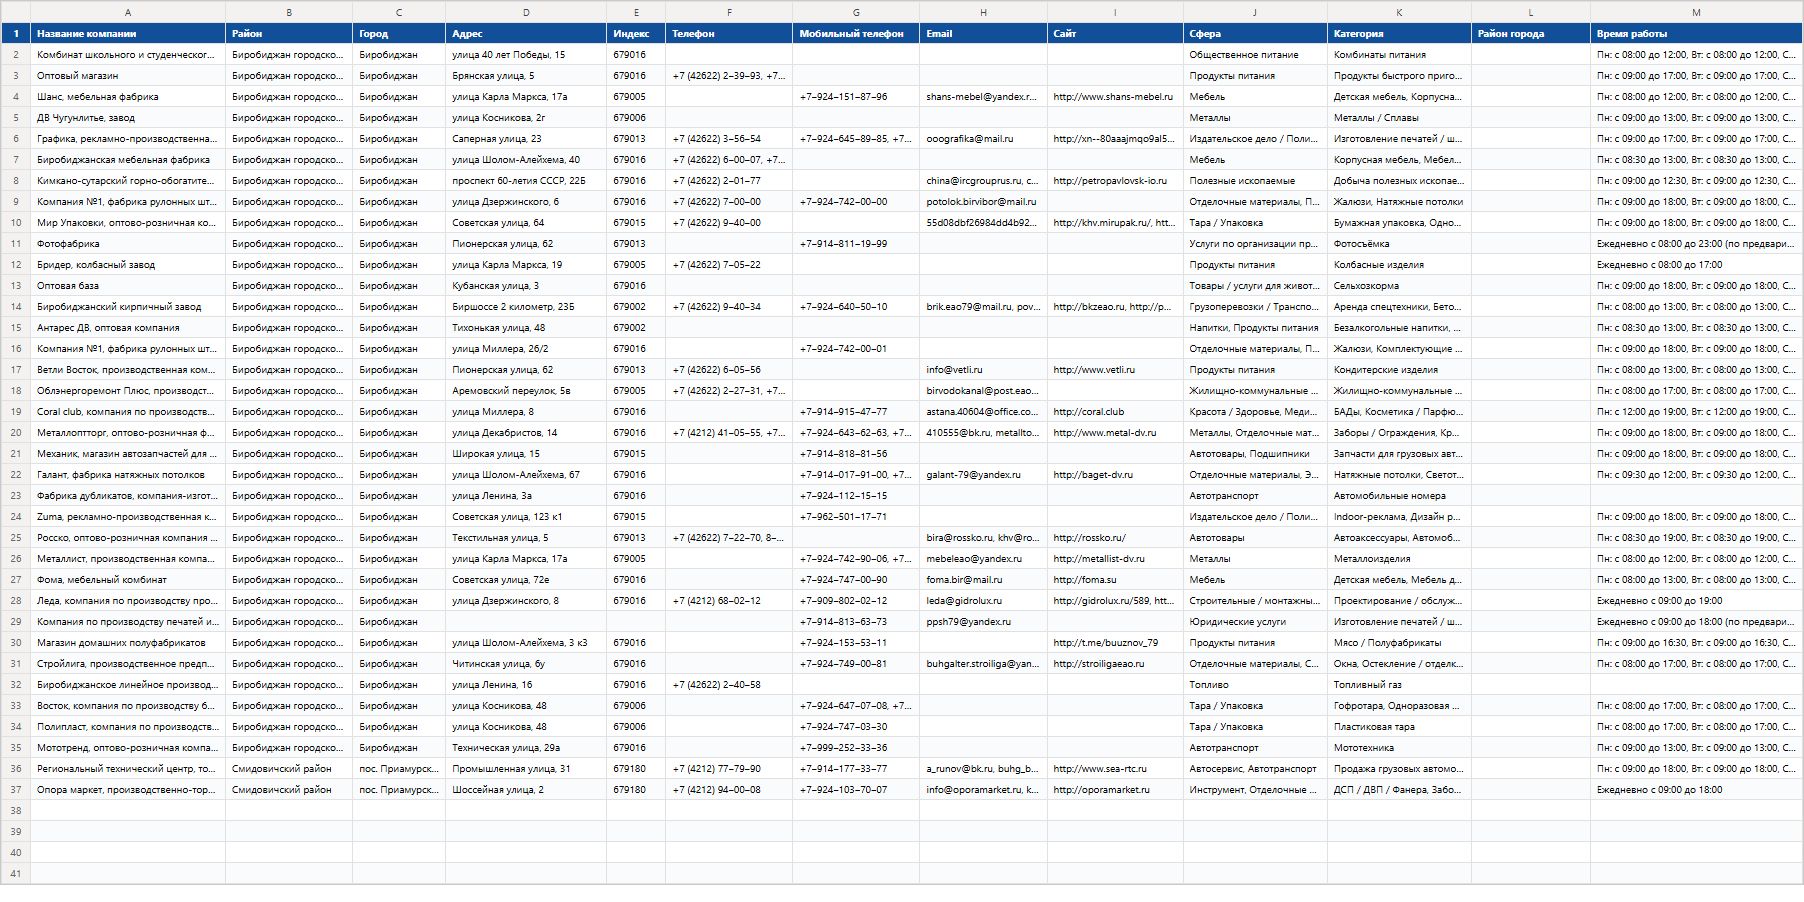Select website cell 'http://t.me/buuznov_79'
Viewport: 1804px width, 902px height.
point(1115,643)
